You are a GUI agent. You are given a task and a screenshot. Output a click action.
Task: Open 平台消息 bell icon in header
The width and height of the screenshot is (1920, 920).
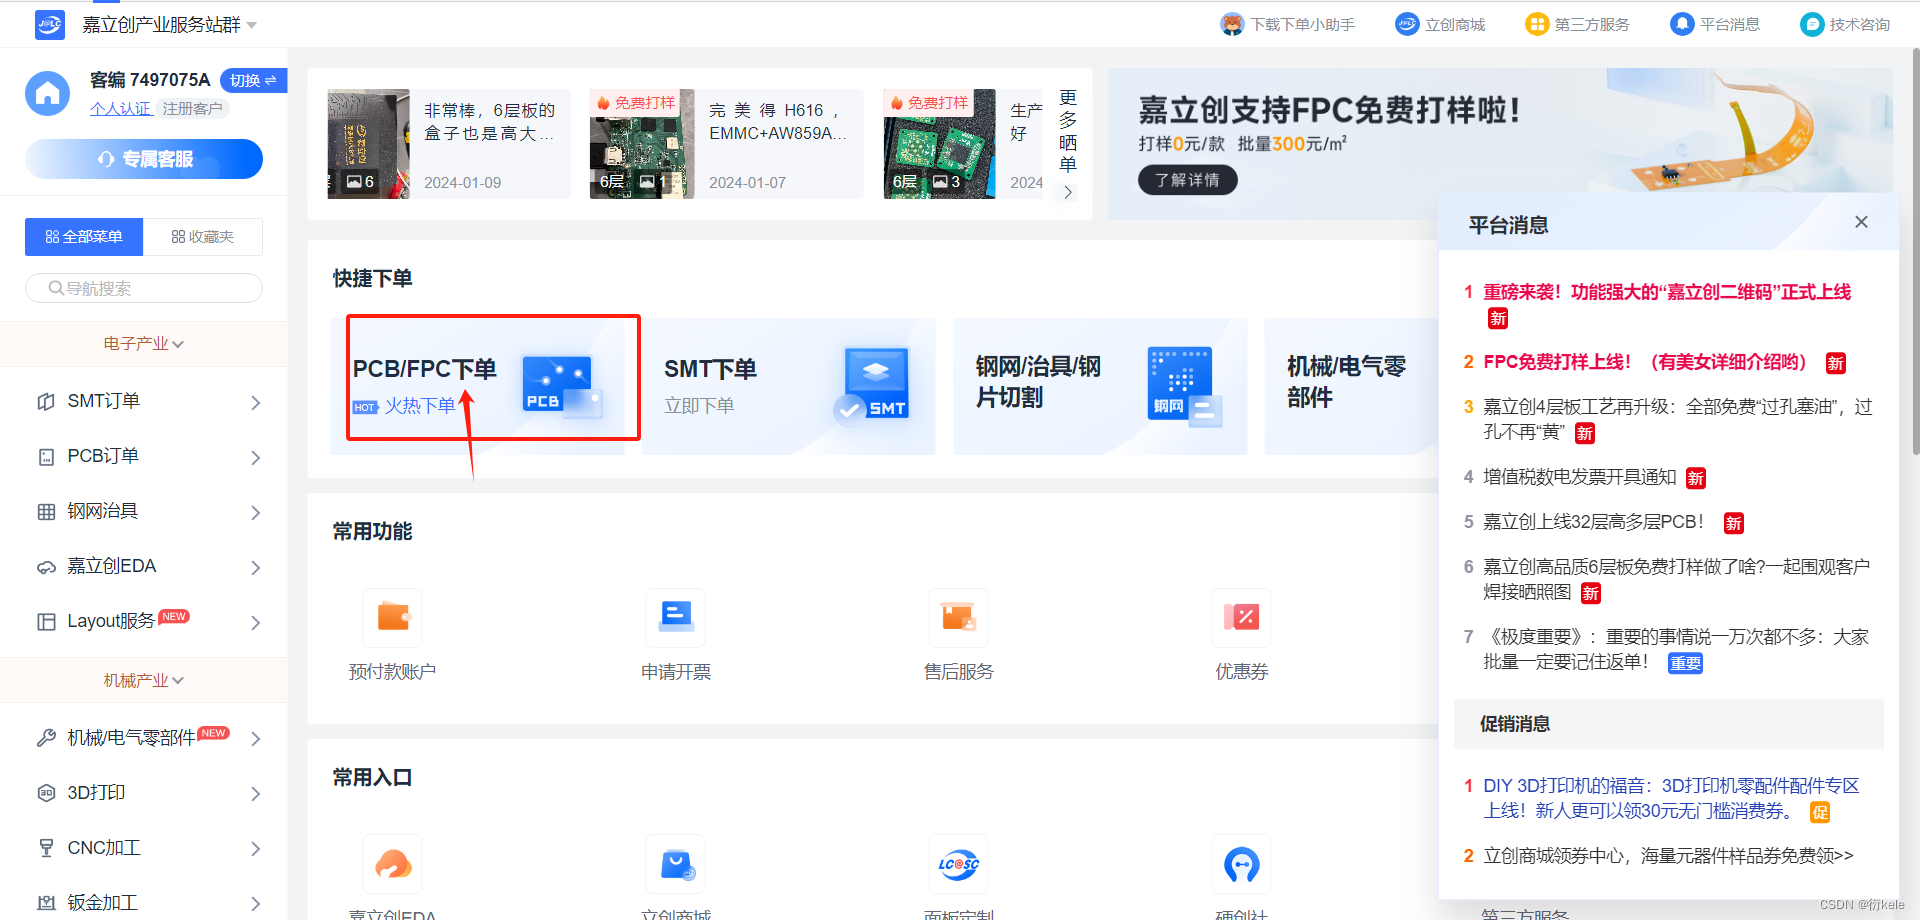click(1682, 24)
